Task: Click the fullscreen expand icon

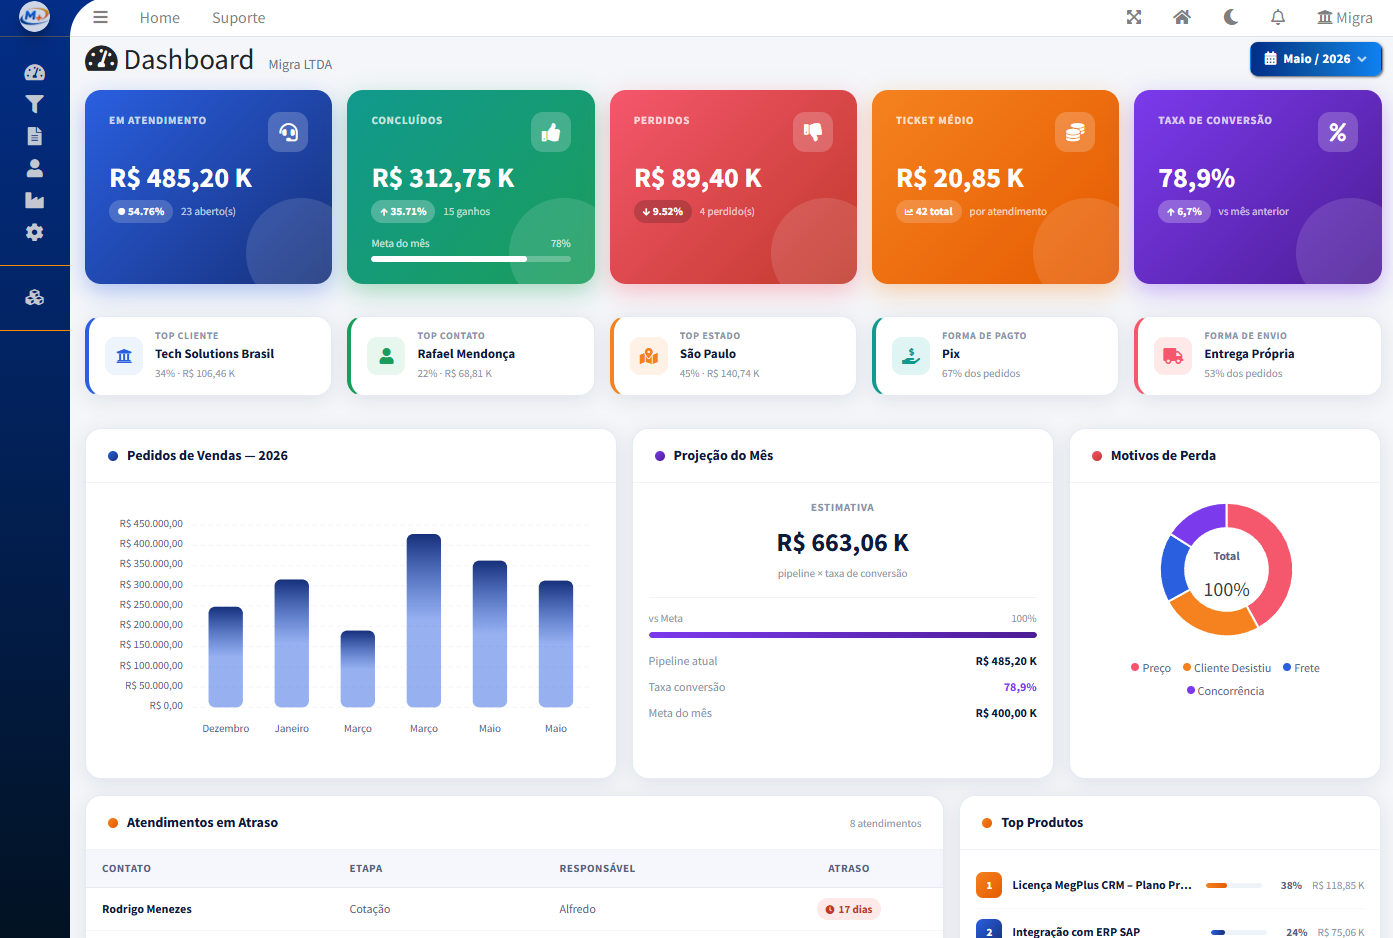Action: [1134, 17]
